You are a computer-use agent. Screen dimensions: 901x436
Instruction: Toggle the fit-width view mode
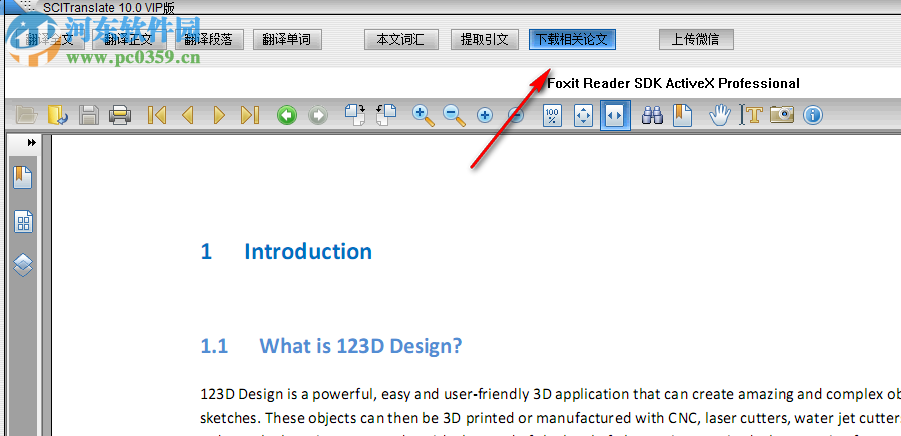(x=615, y=115)
